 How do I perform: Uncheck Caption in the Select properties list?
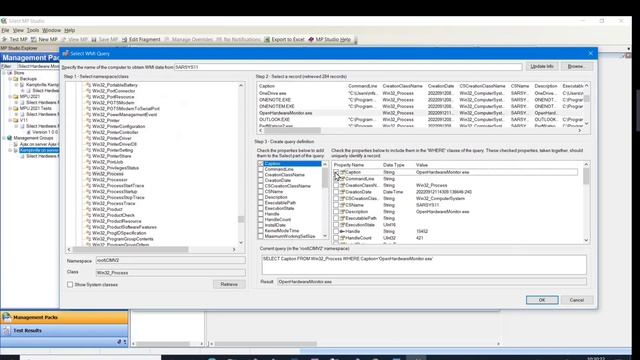260,164
